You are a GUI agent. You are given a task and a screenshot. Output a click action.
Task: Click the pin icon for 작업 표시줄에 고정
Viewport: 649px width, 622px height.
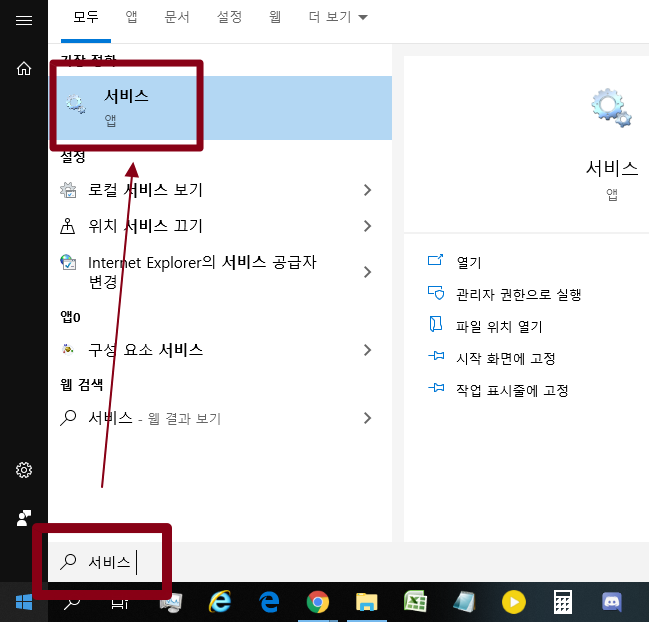pos(436,388)
